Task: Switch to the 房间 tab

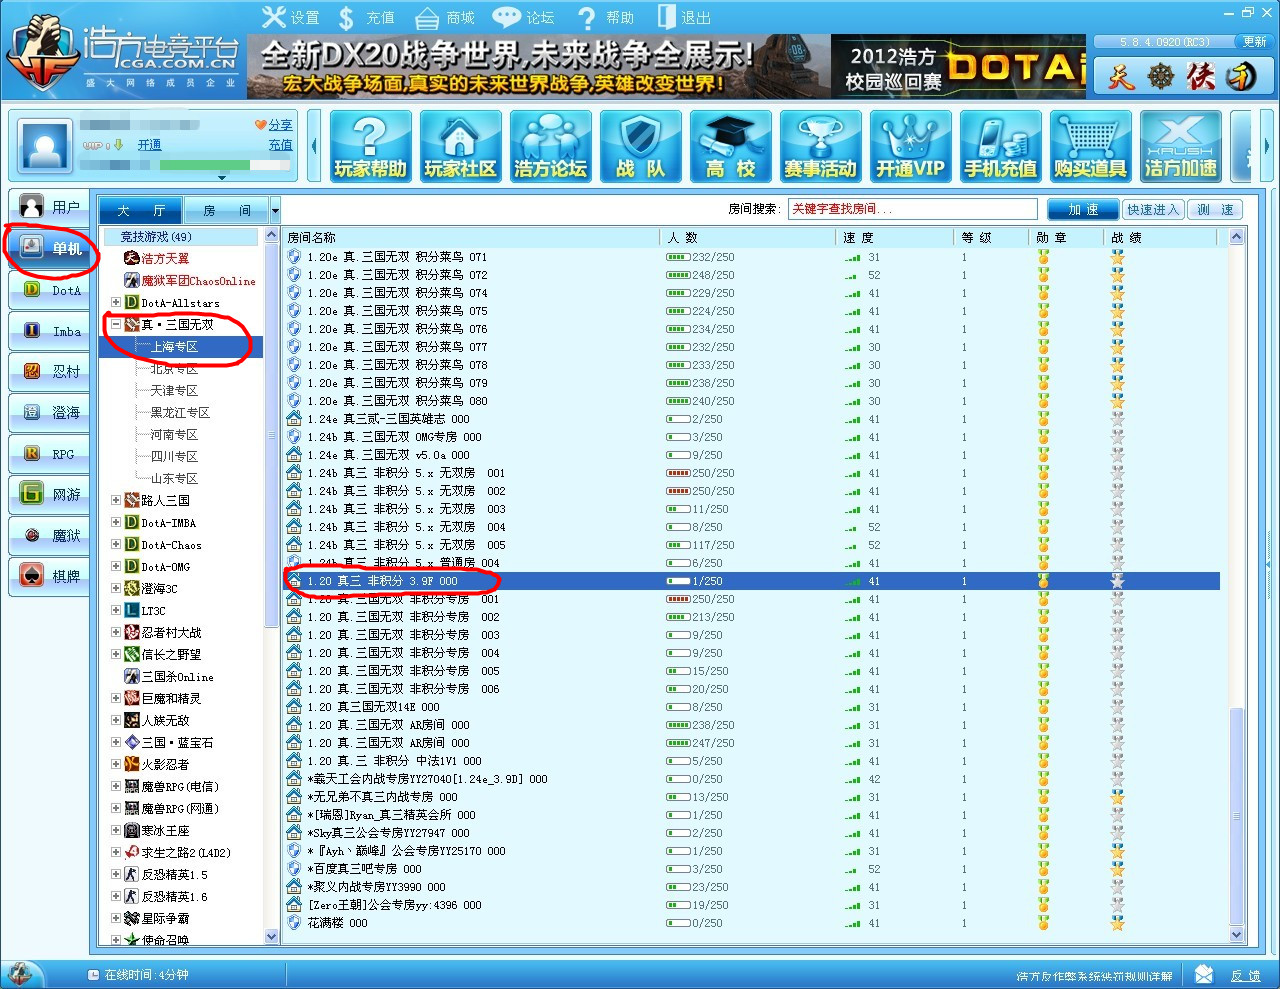Action: [227, 210]
